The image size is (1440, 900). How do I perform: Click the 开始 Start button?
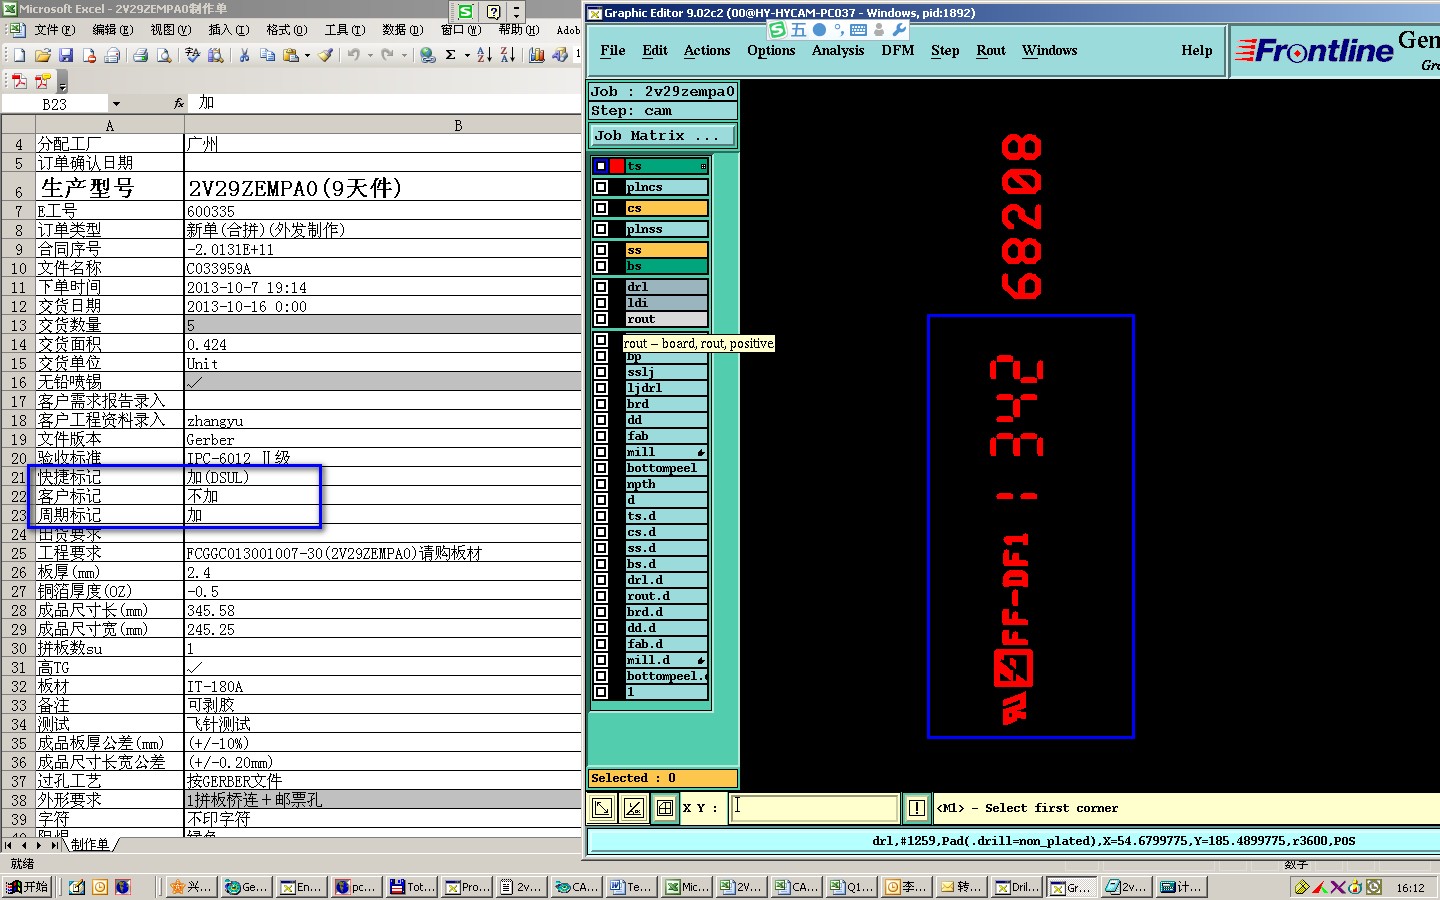pyautogui.click(x=28, y=887)
